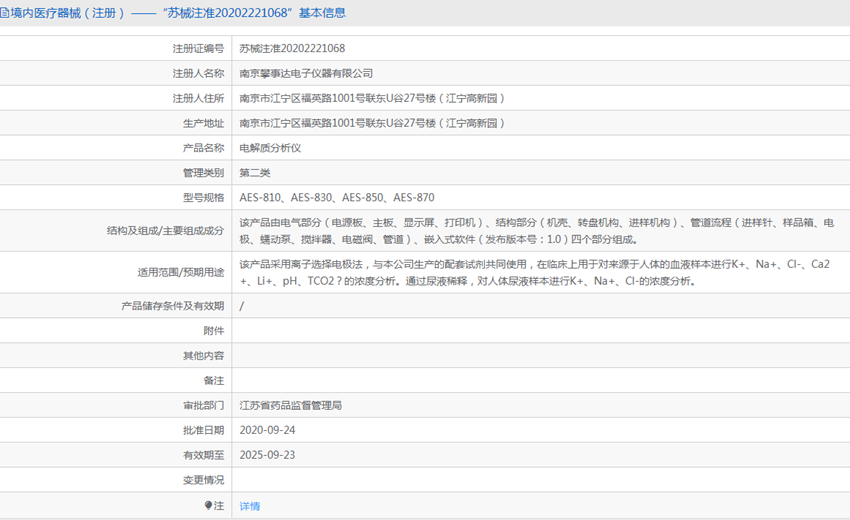The height and width of the screenshot is (520, 850).
Task: Click the 结构及组成/主要组成成分 label
Action: 165,231
